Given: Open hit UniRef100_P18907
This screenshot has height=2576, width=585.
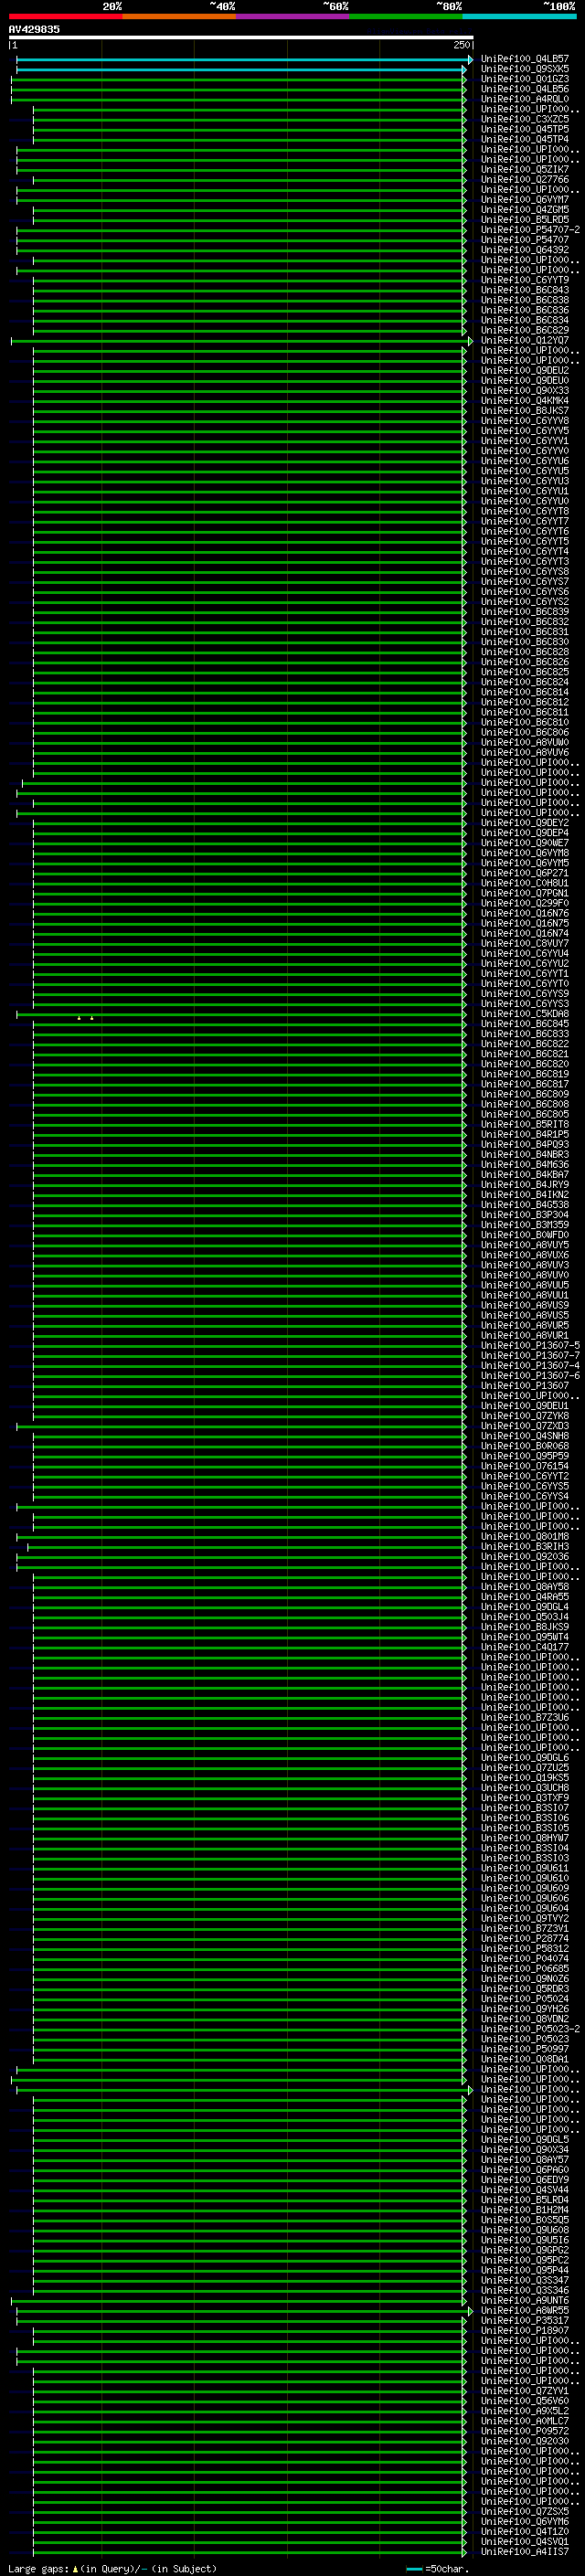Looking at the screenshot, I should (525, 2330).
